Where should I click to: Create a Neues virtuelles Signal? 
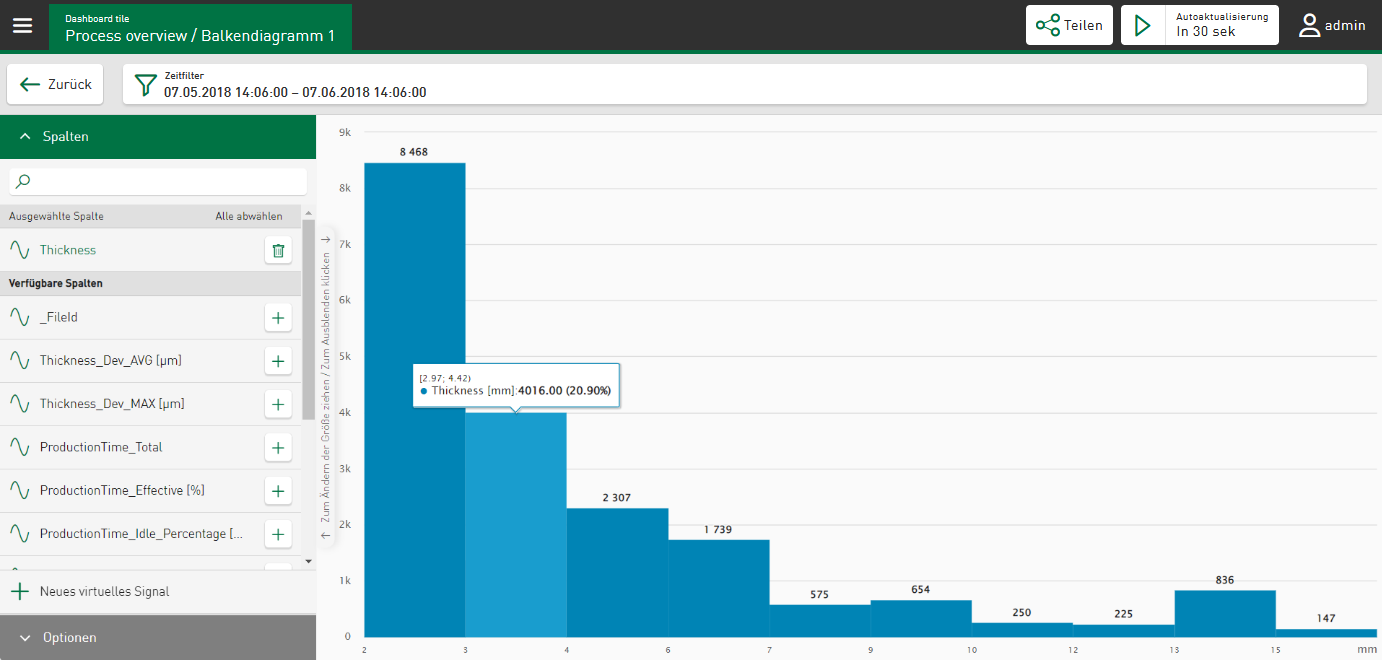(104, 592)
